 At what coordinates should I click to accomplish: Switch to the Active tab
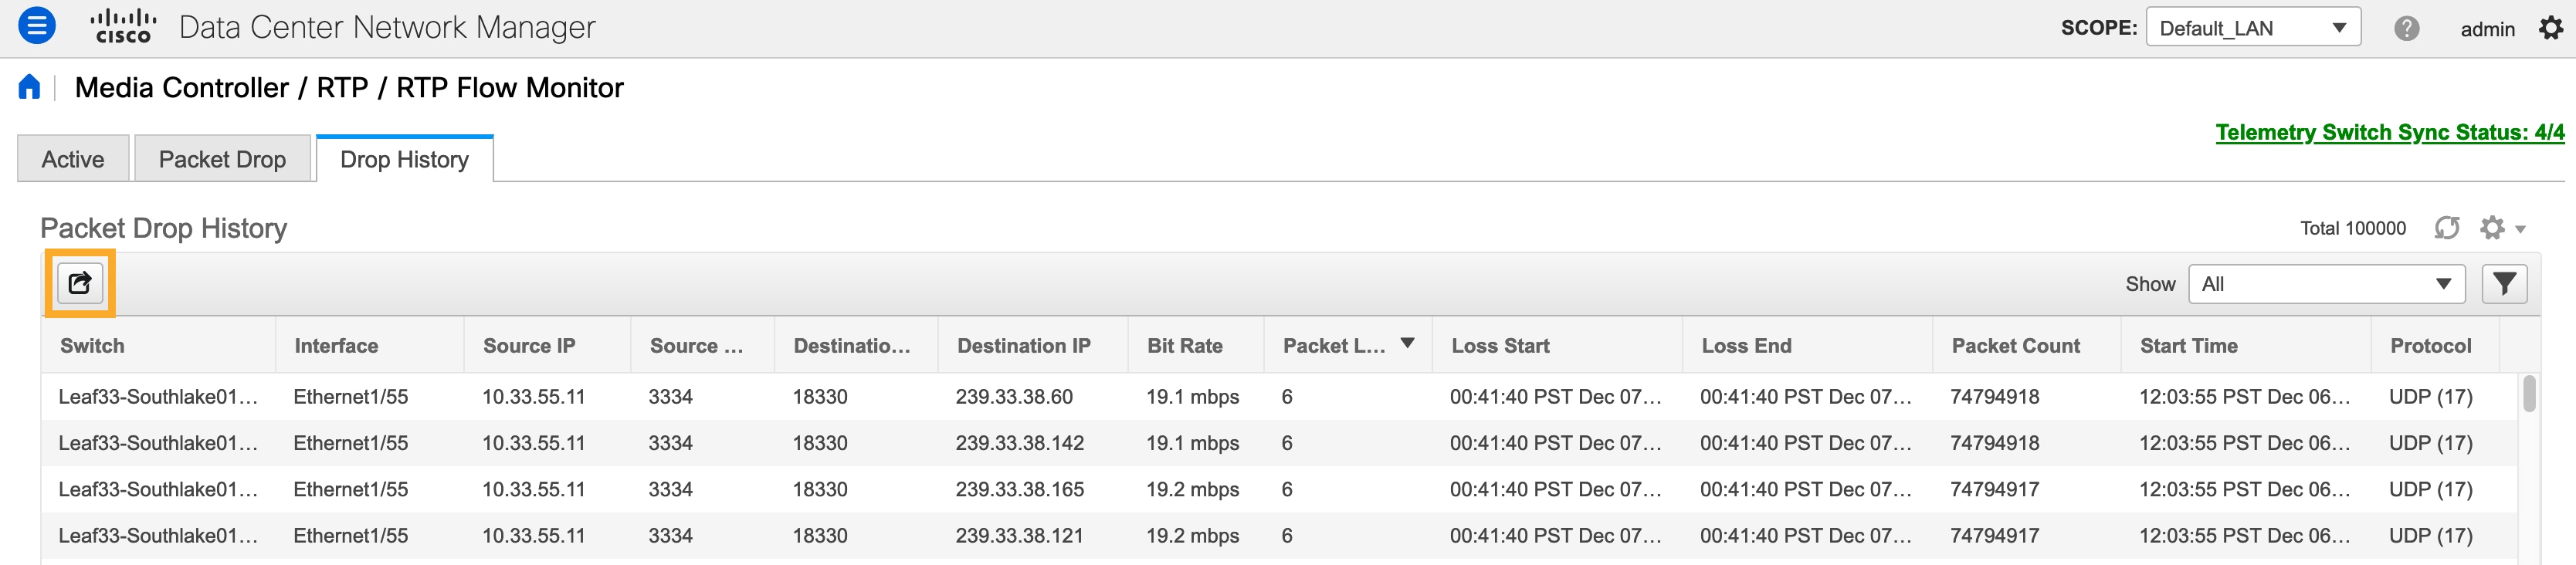click(x=73, y=159)
